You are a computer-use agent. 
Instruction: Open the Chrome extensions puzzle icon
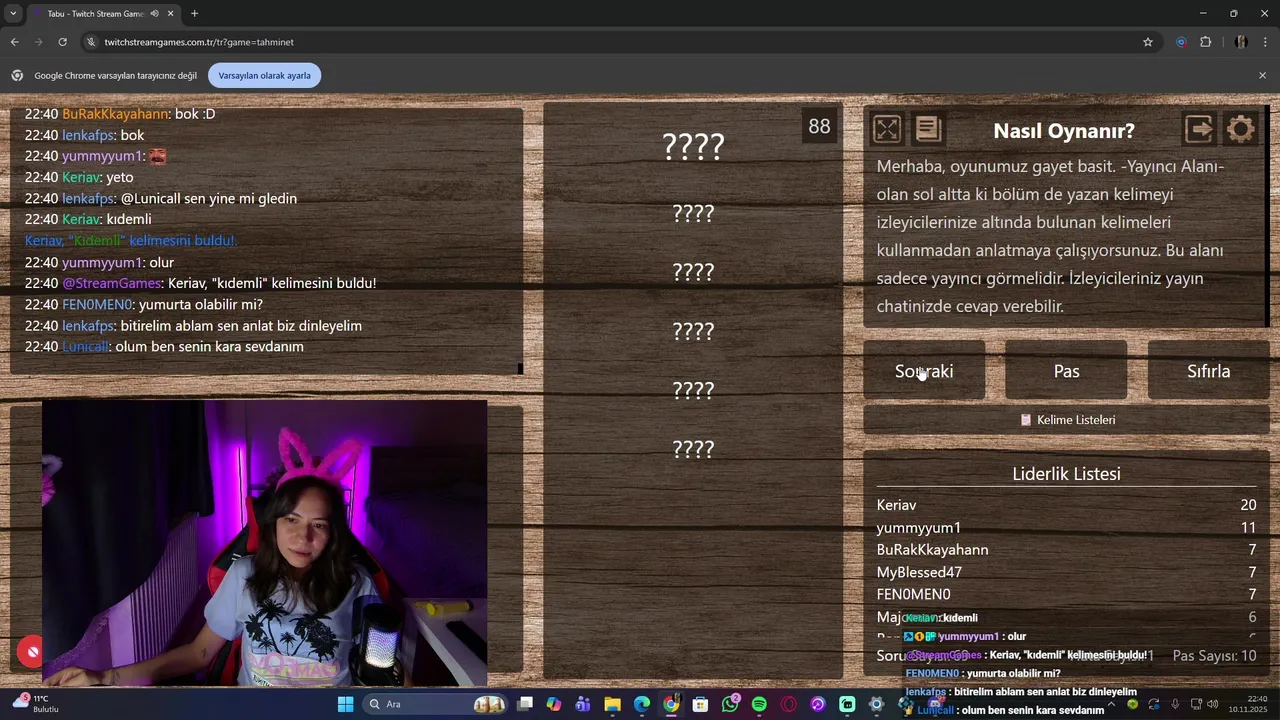point(1205,42)
